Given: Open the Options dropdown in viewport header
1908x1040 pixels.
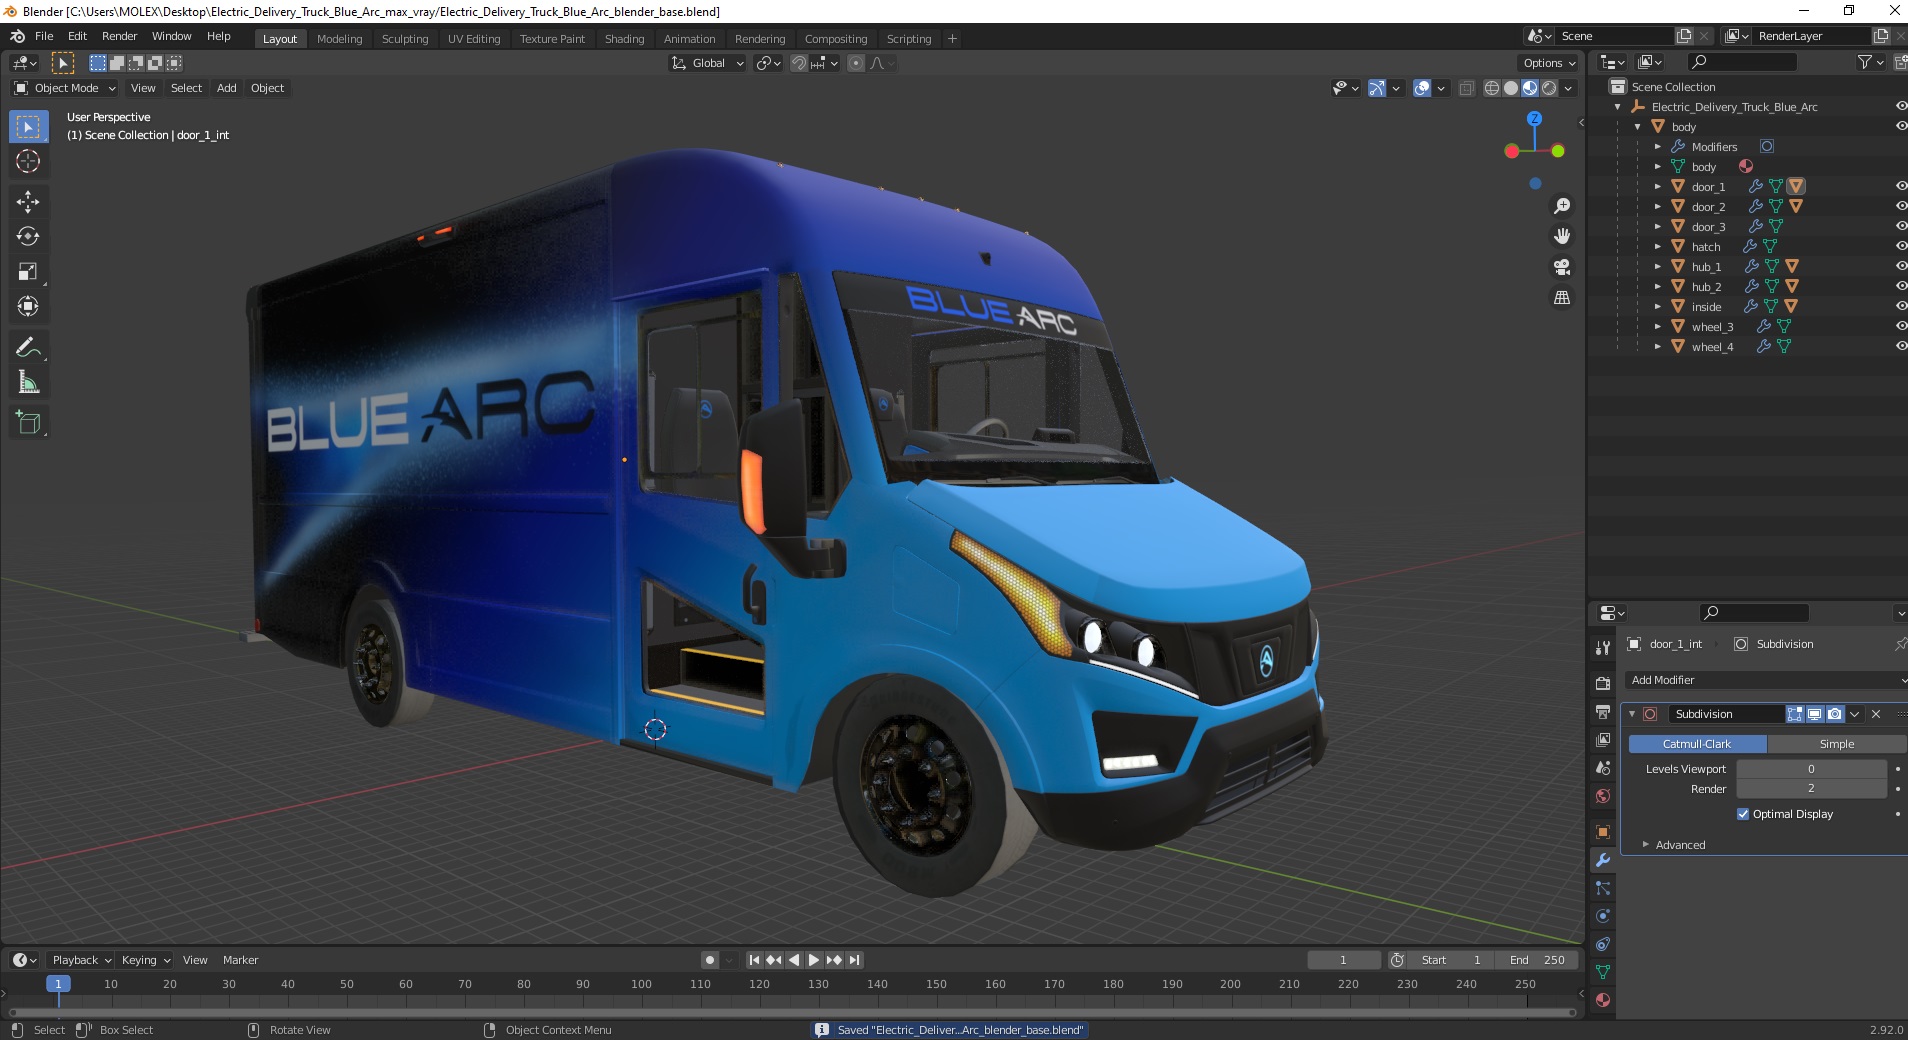Looking at the screenshot, I should (x=1549, y=63).
